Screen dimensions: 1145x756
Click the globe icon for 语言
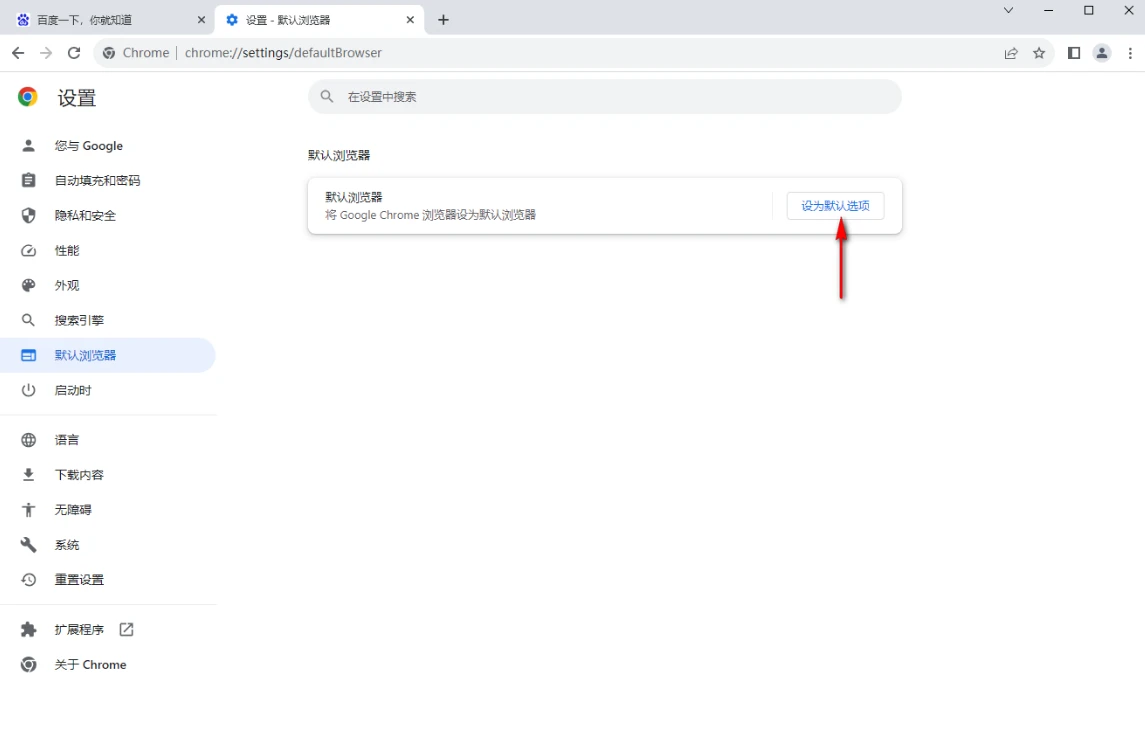click(28, 440)
